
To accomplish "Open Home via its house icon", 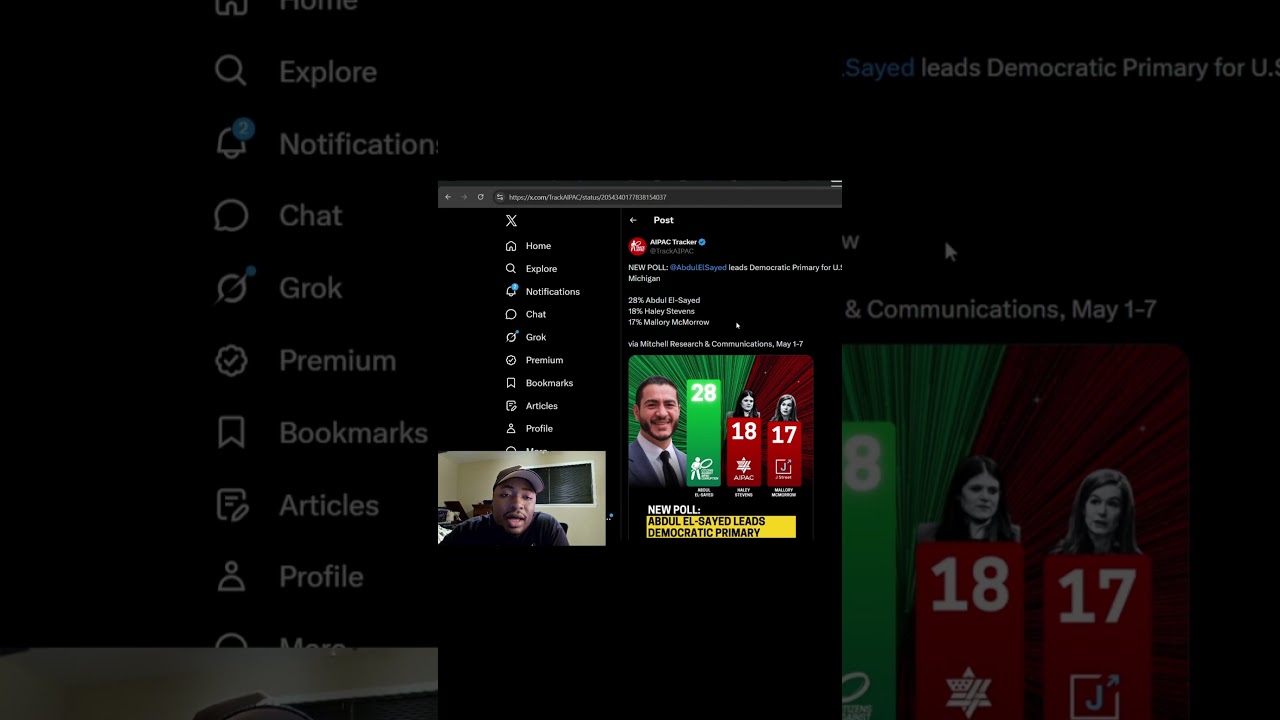I will [x=511, y=246].
